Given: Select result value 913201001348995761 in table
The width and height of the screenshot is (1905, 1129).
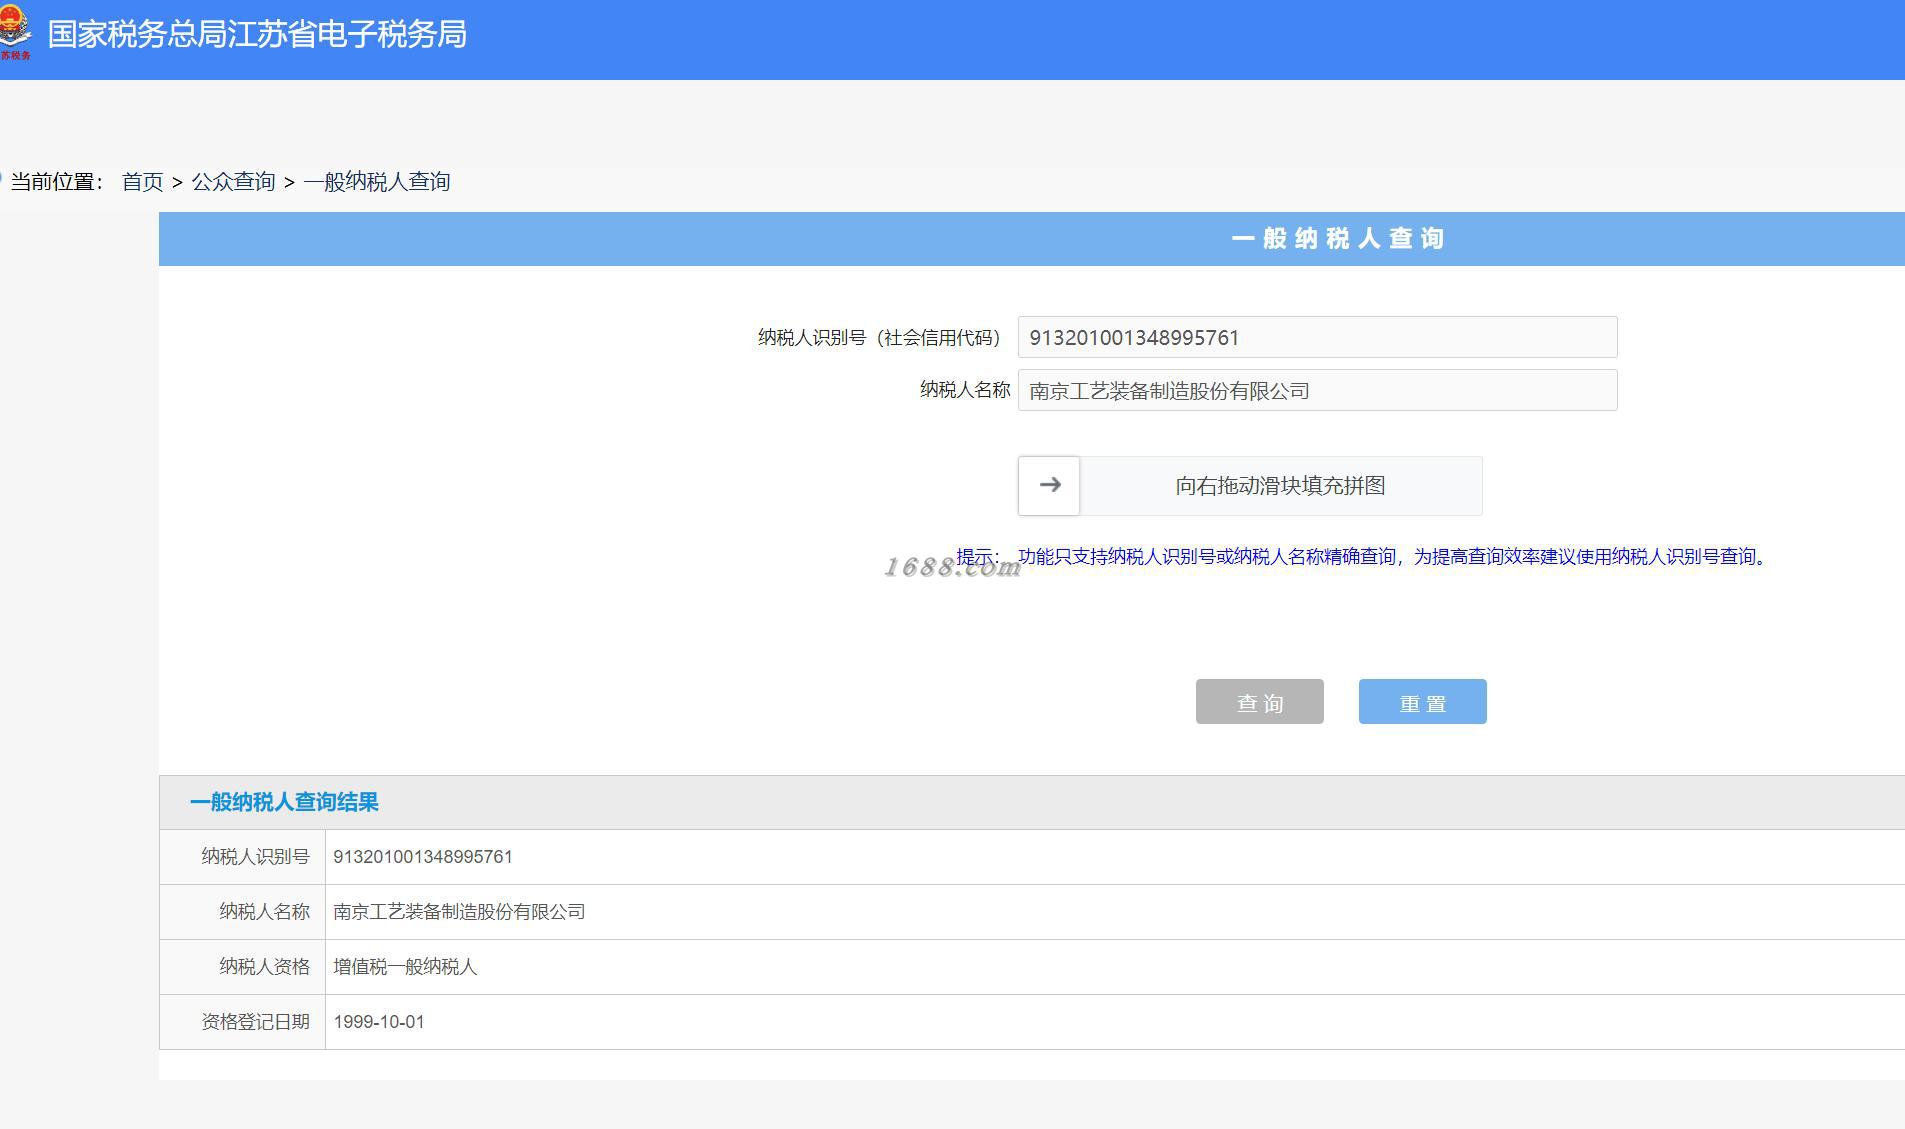Looking at the screenshot, I should [x=423, y=857].
